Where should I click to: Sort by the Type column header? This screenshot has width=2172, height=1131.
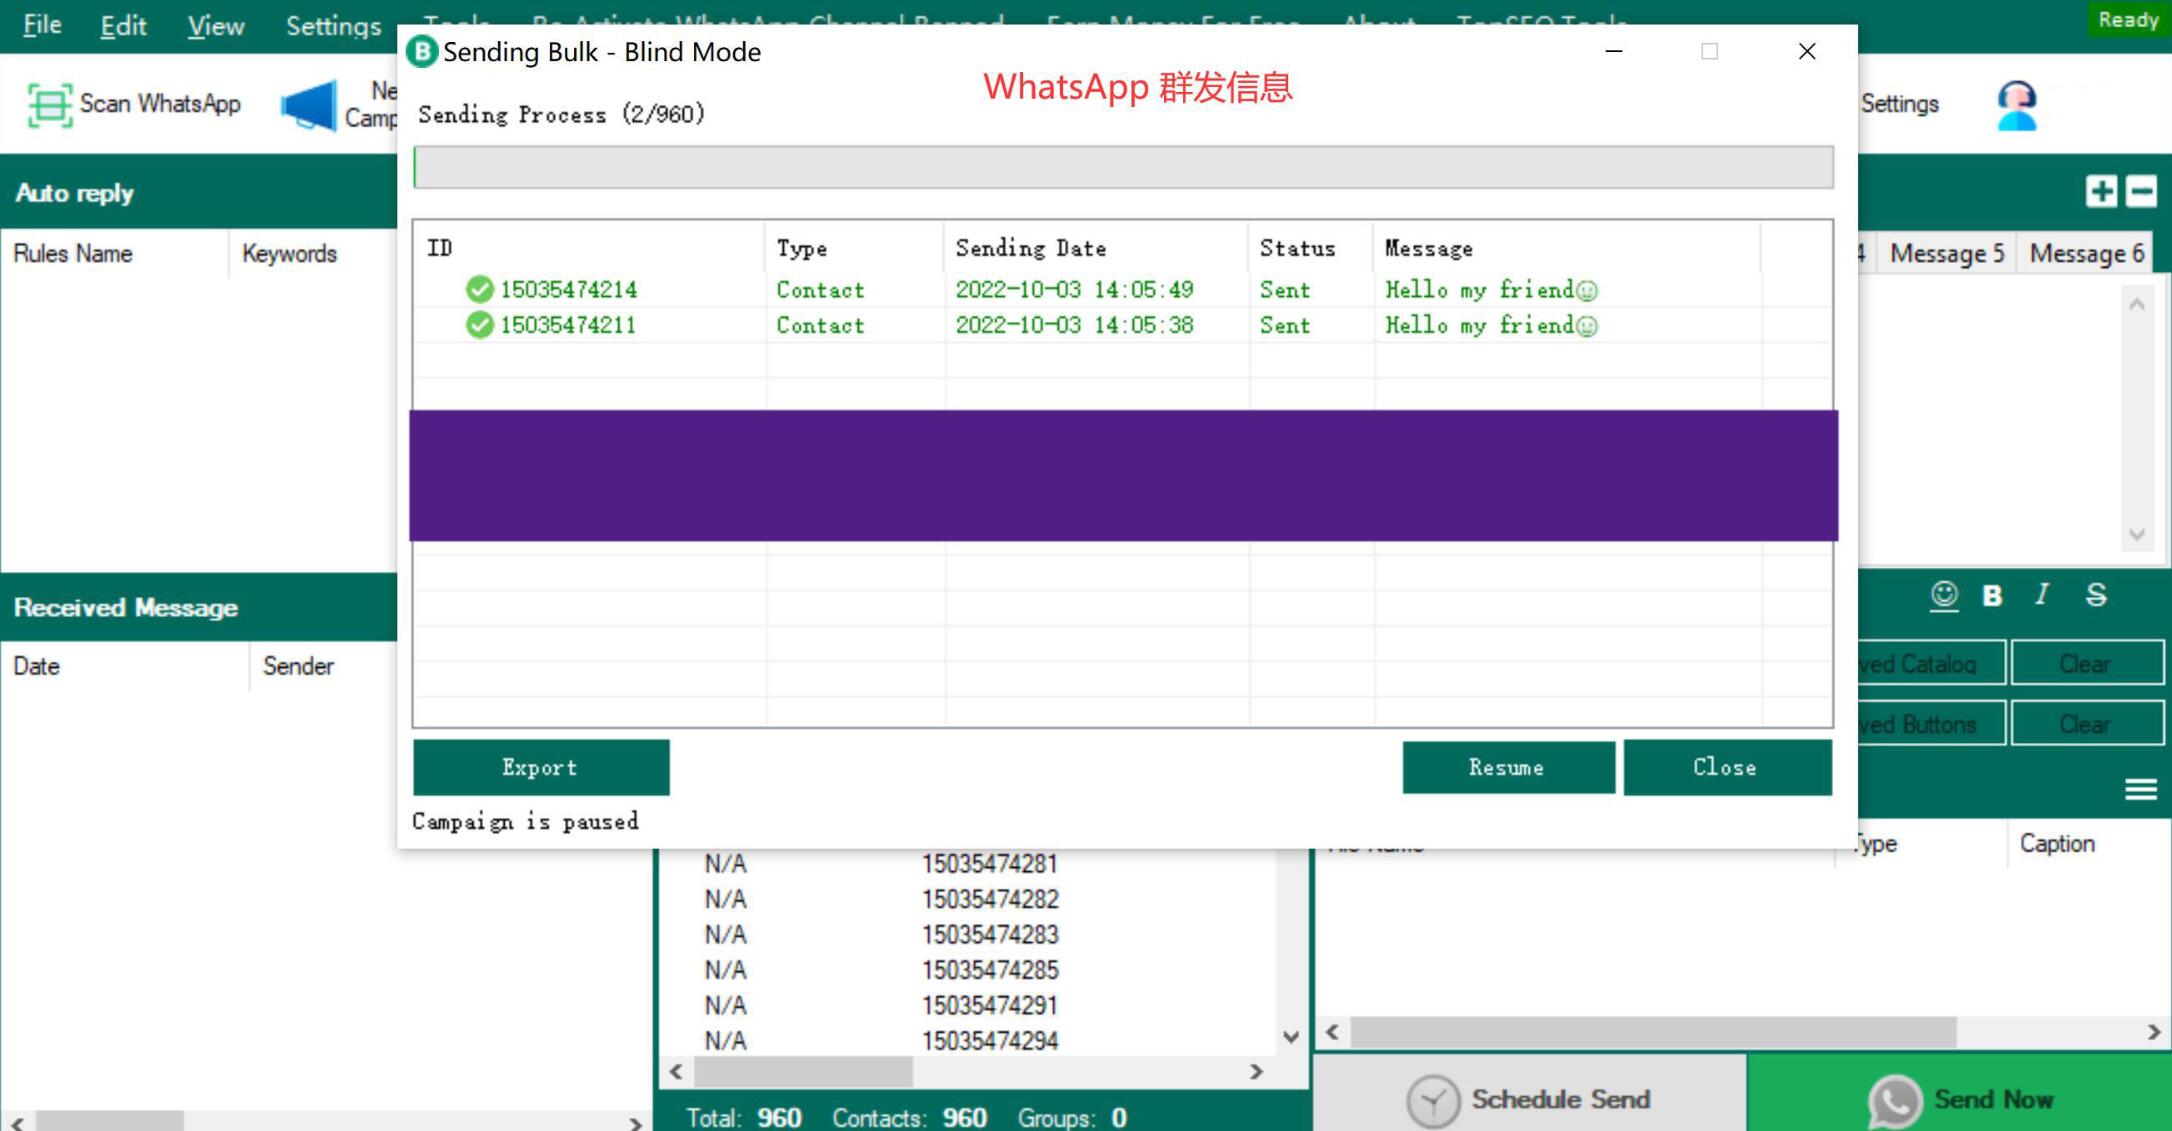854,248
